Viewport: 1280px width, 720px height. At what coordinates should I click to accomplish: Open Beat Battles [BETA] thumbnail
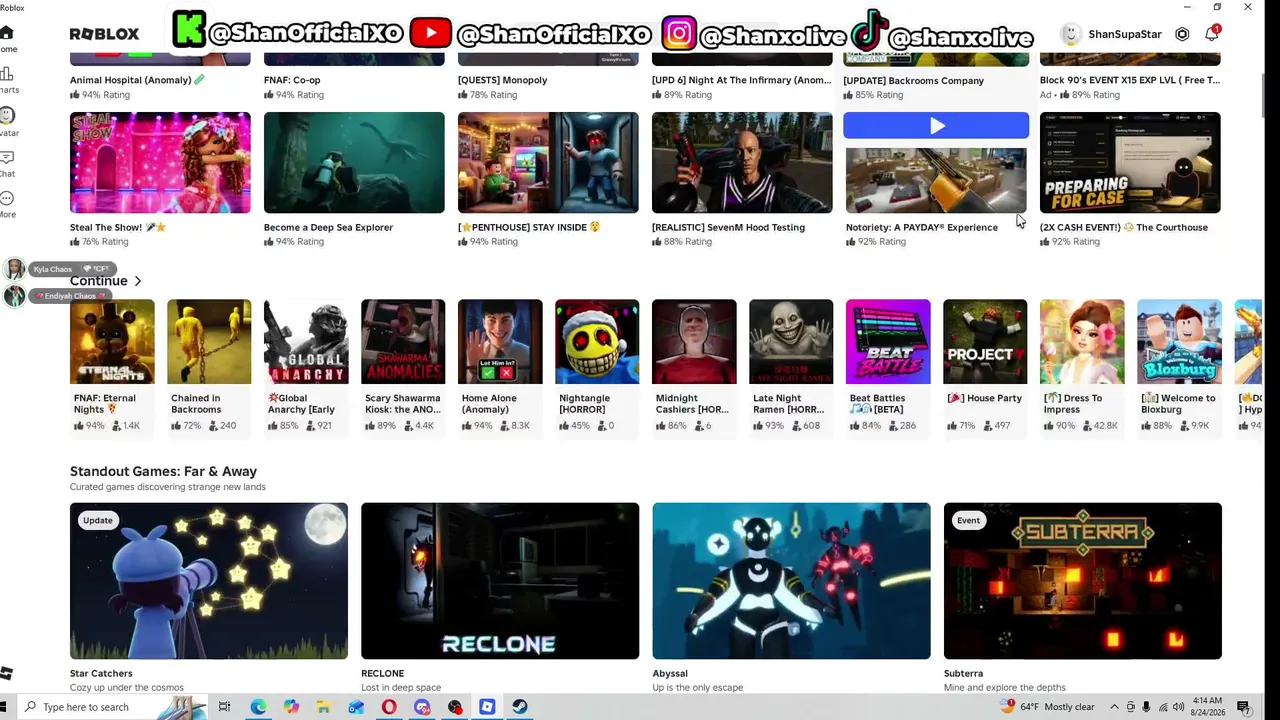tap(888, 342)
